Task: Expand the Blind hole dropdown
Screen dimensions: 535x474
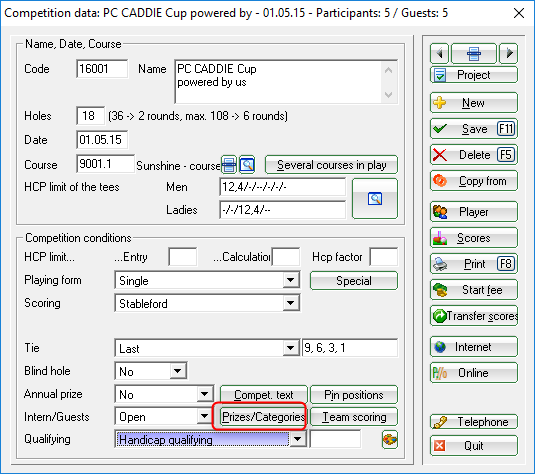Action: 177,371
